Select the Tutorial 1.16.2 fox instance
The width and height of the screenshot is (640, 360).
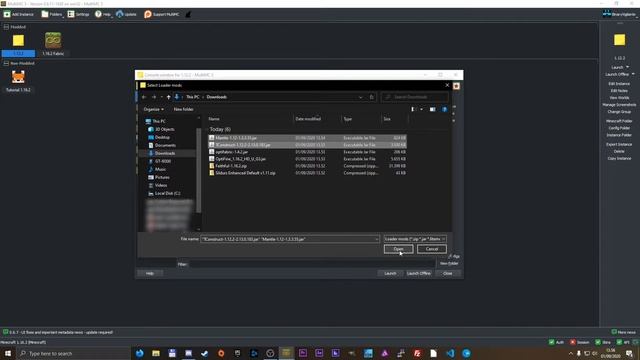pos(18,77)
